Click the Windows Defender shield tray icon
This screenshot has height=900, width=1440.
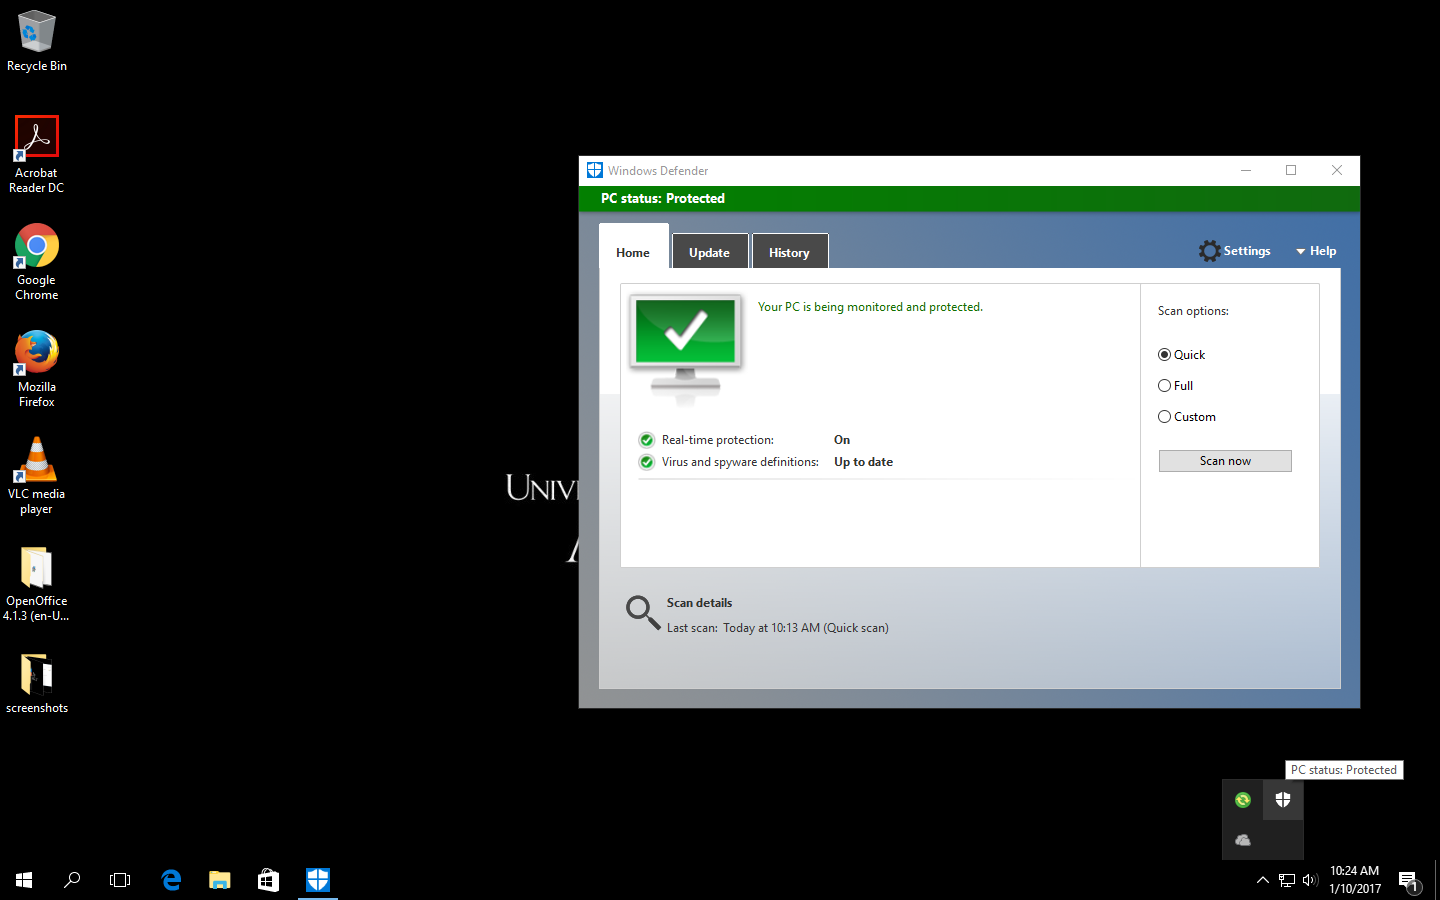(1283, 799)
